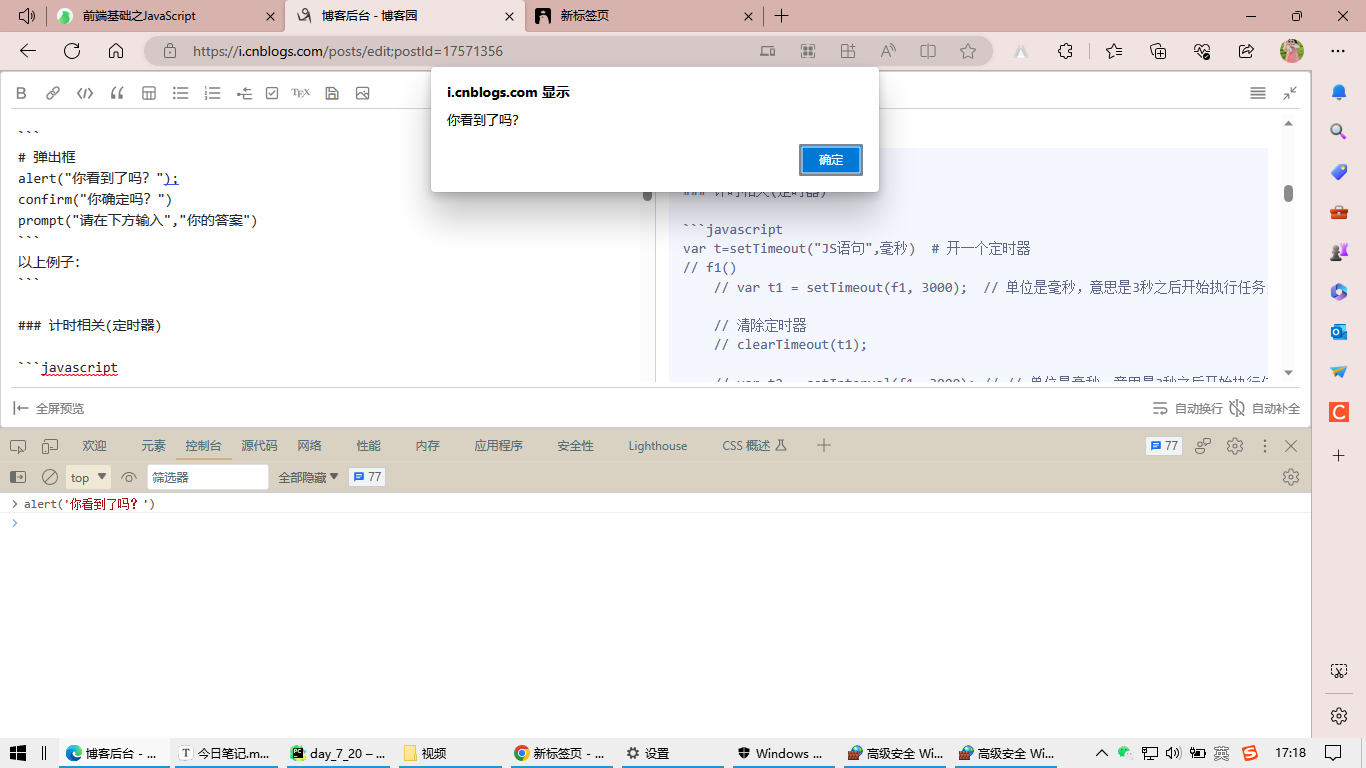Switch to the 前端基础之JavaScript browser tab
This screenshot has height=768, width=1366.
(167, 16)
